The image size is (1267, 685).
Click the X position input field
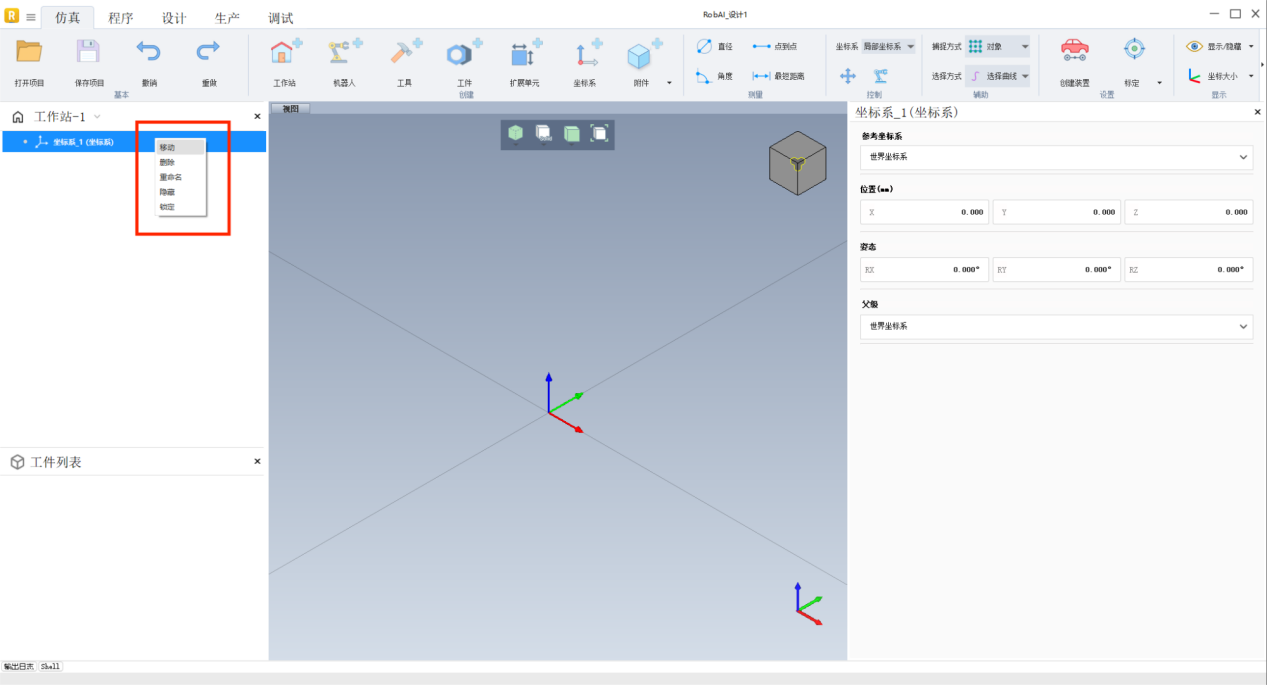pos(924,212)
